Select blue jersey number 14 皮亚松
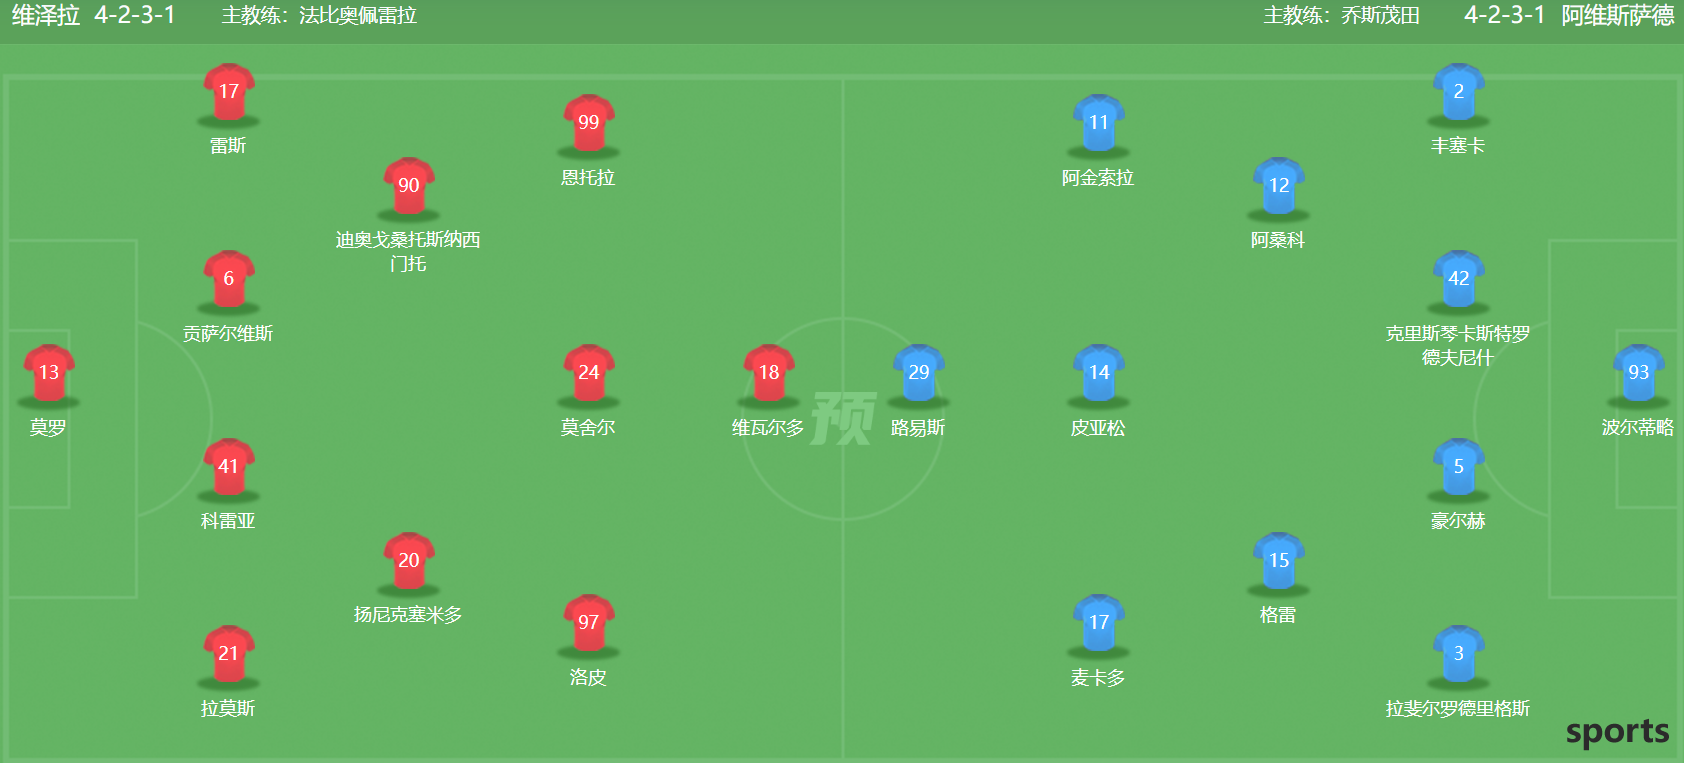This screenshot has width=1684, height=763. 1099,373
